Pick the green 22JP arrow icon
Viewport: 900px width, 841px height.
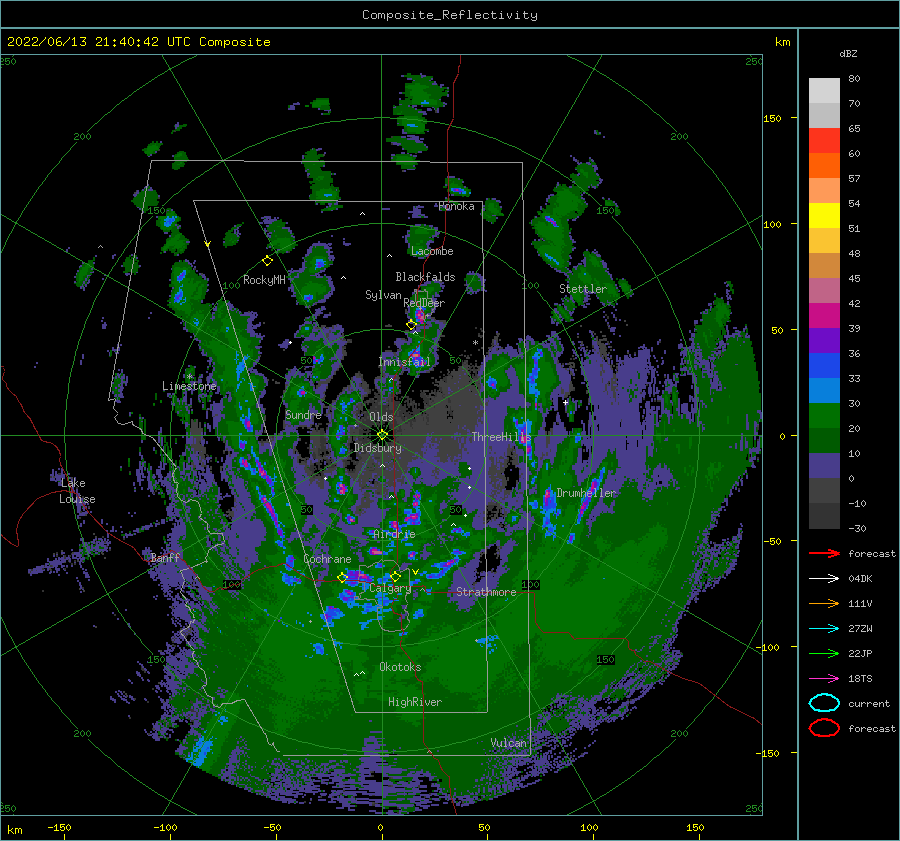[x=824, y=653]
